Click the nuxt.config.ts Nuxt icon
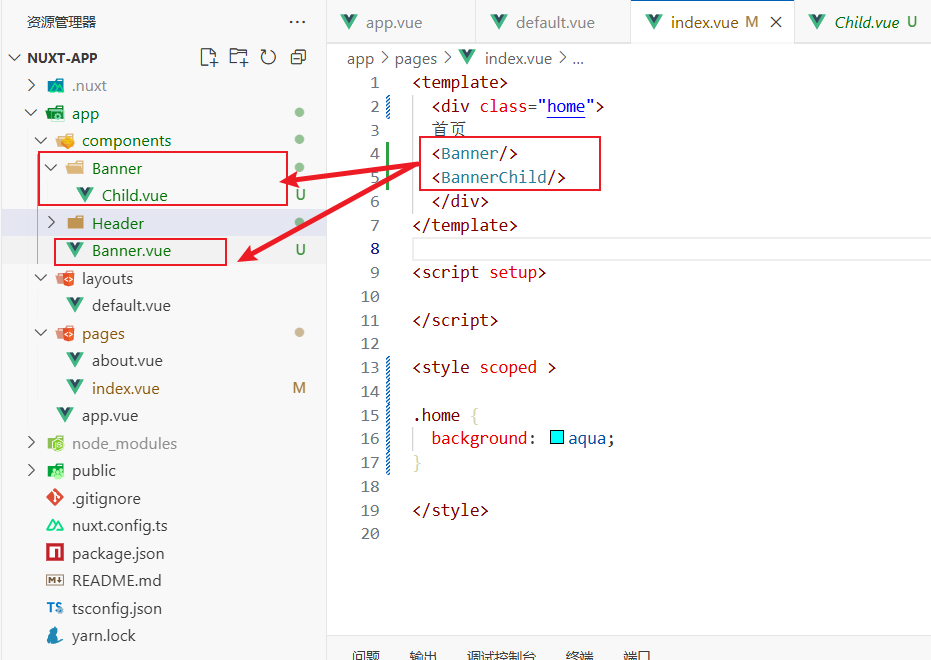The height and width of the screenshot is (660, 931). (55, 525)
